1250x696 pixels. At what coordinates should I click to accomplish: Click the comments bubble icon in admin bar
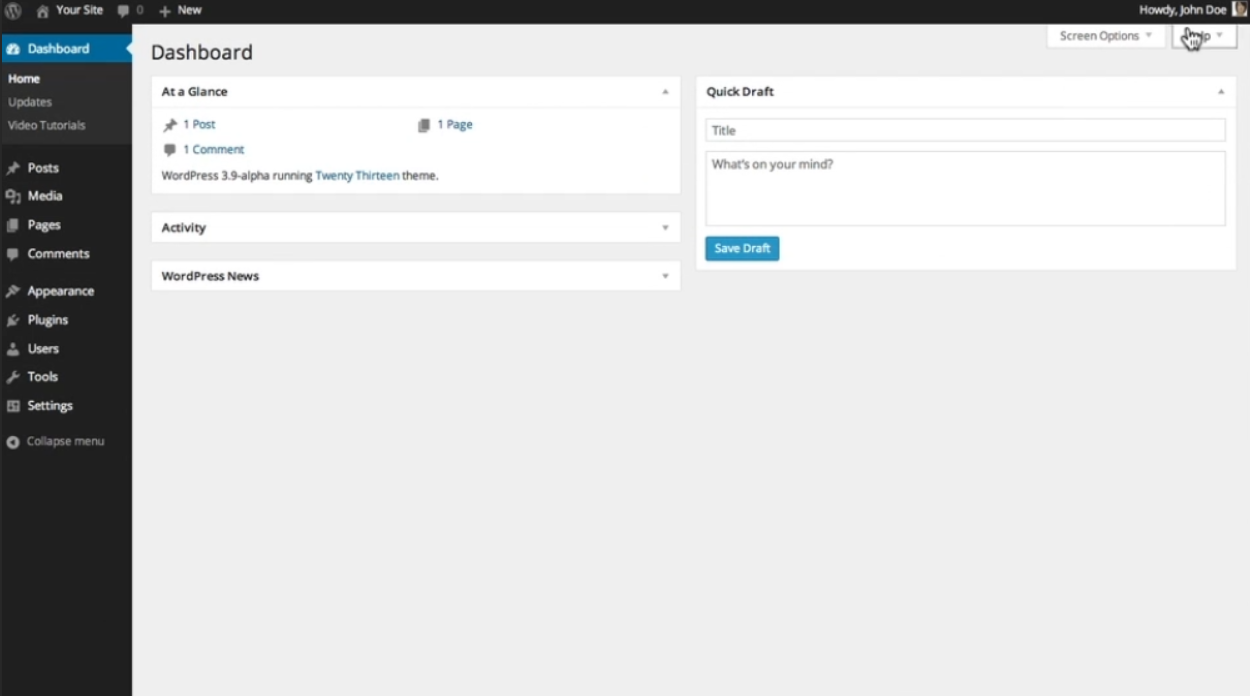123,10
